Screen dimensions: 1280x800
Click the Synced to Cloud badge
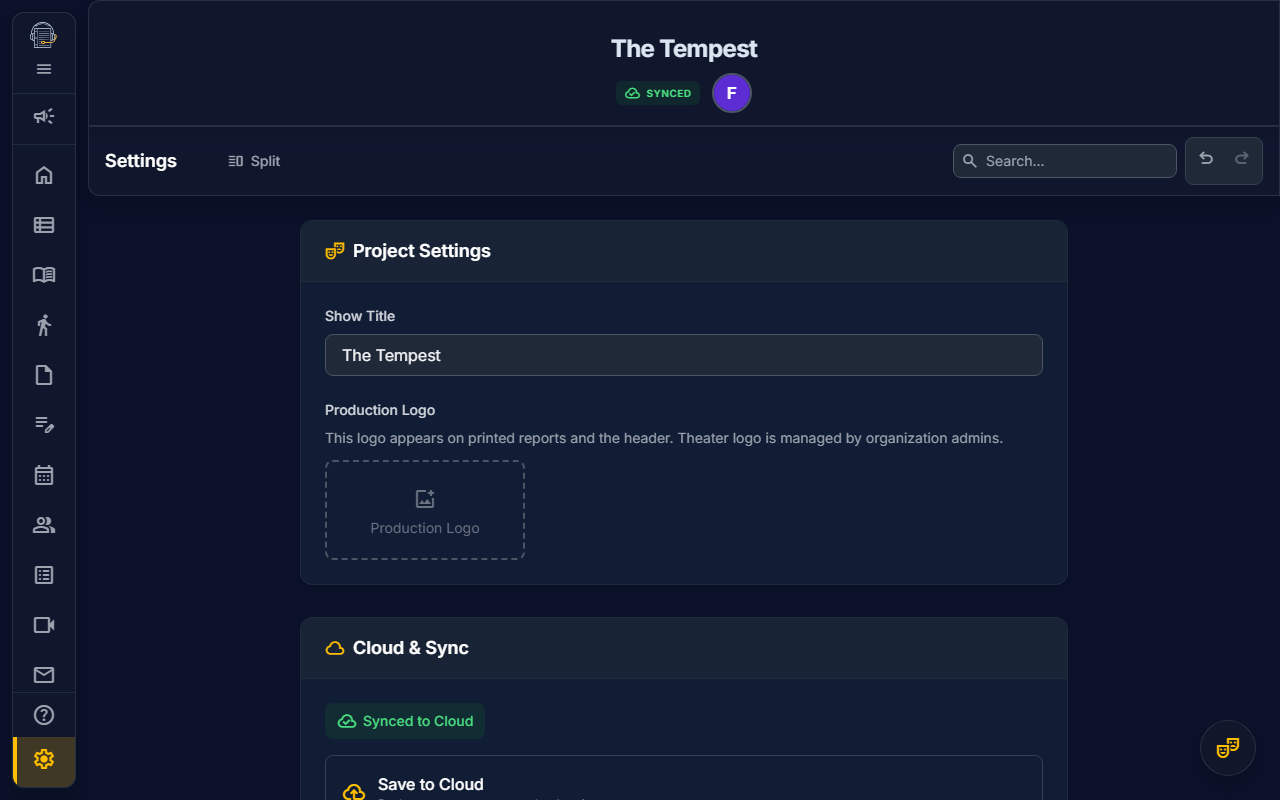404,720
